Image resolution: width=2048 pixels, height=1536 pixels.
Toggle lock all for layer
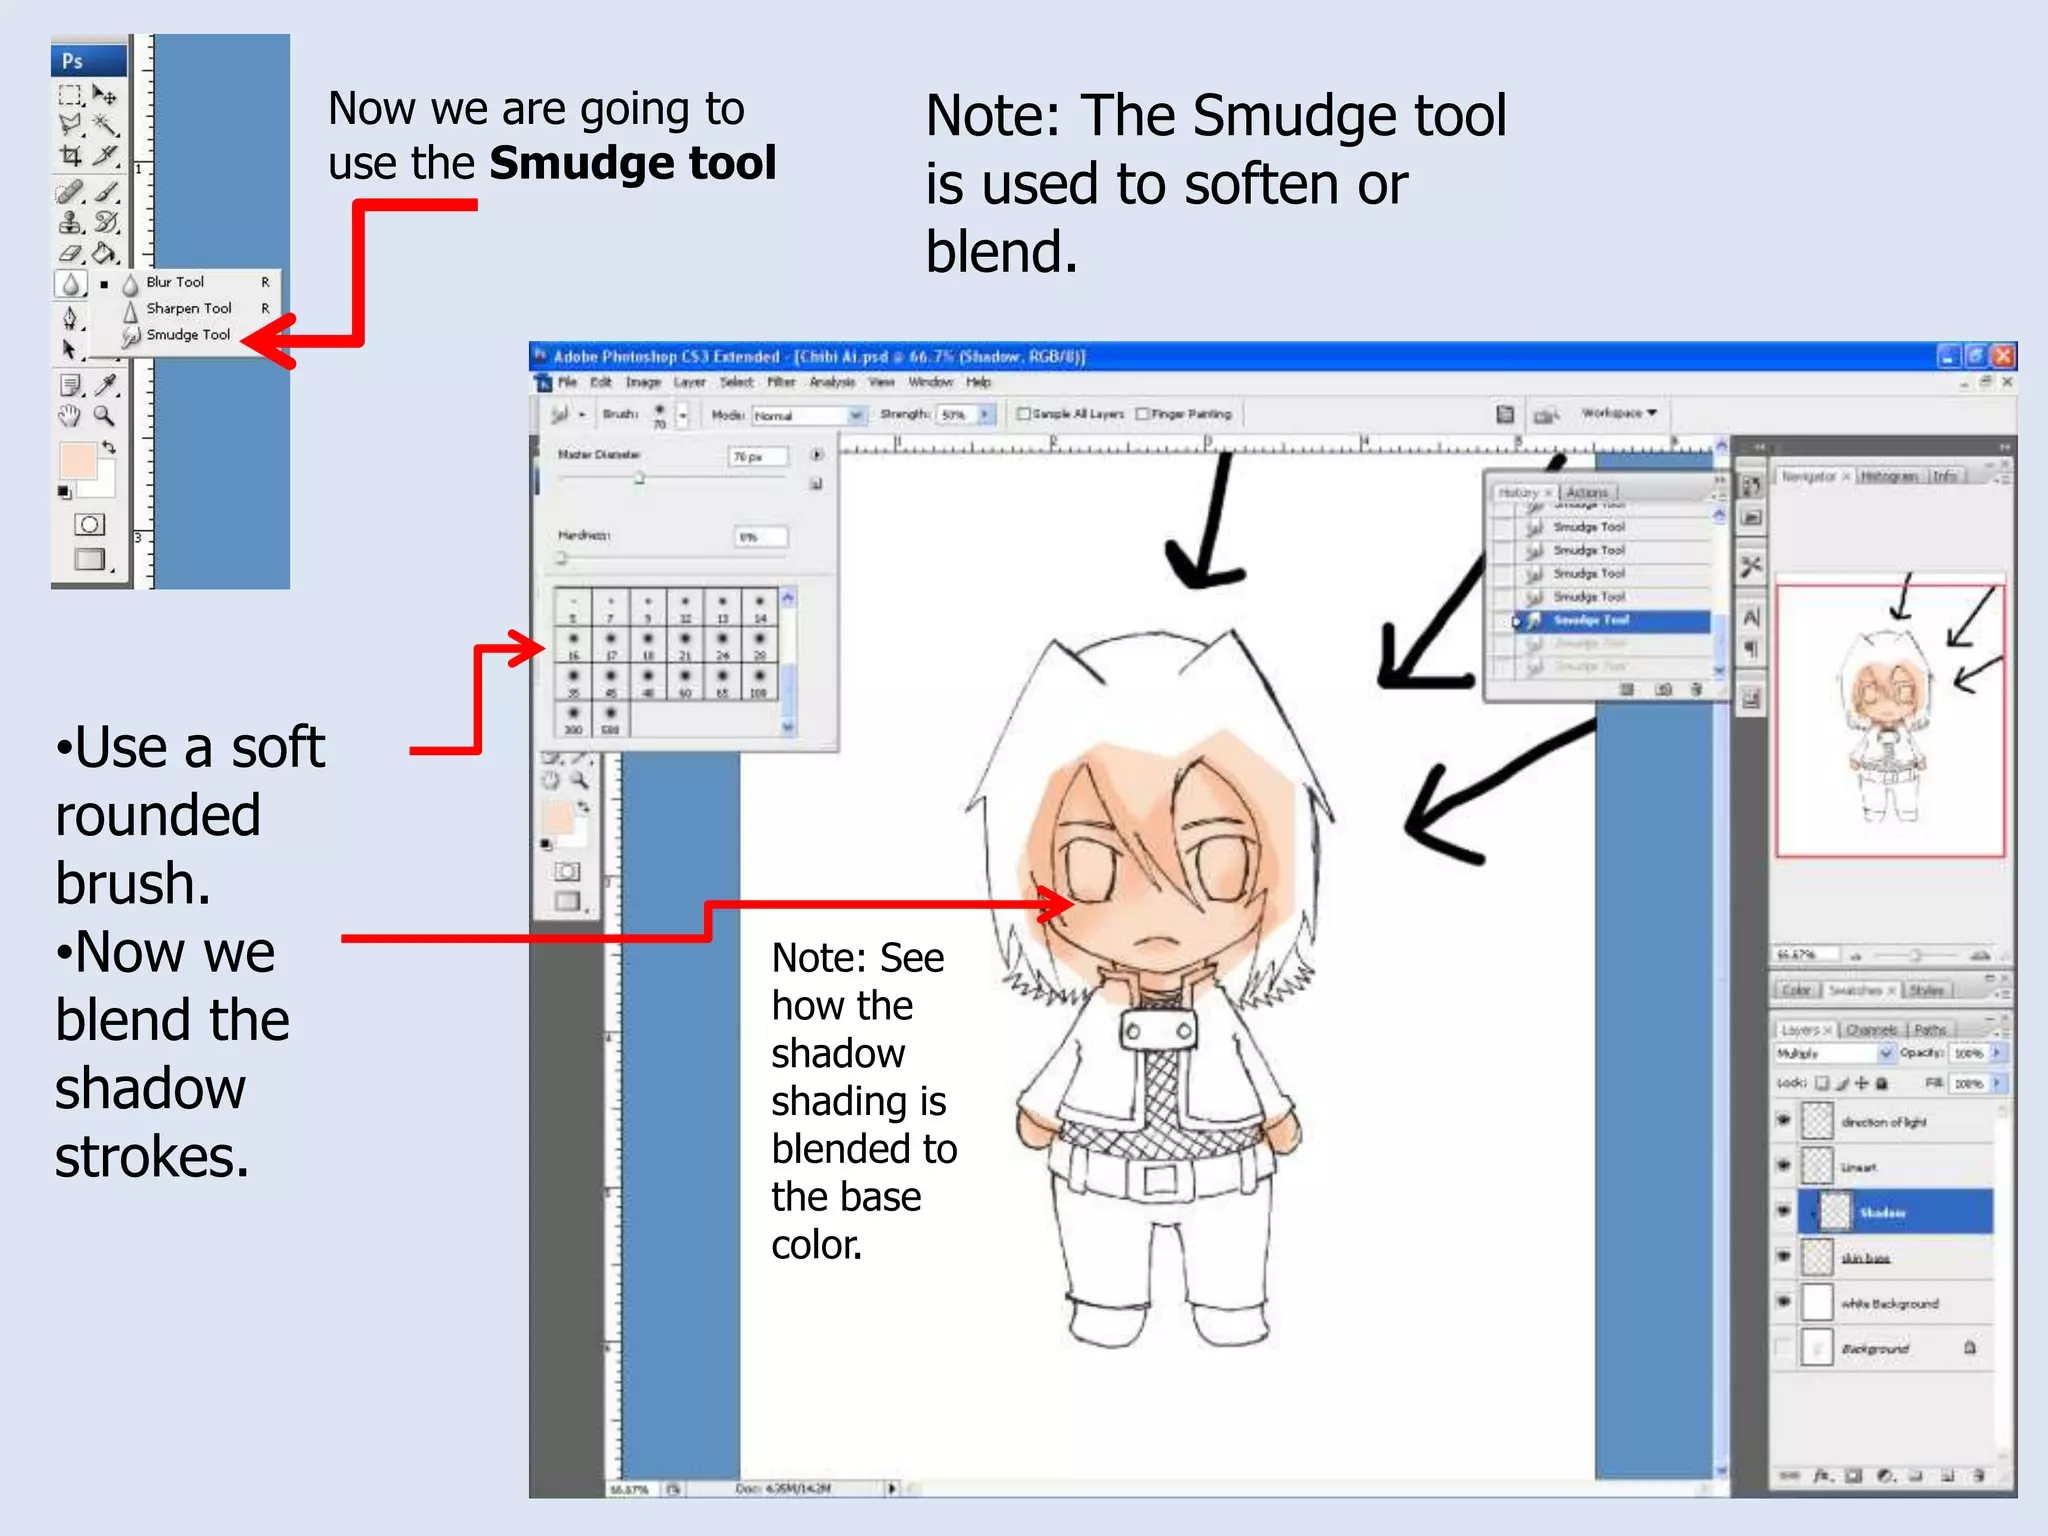(x=1882, y=1084)
